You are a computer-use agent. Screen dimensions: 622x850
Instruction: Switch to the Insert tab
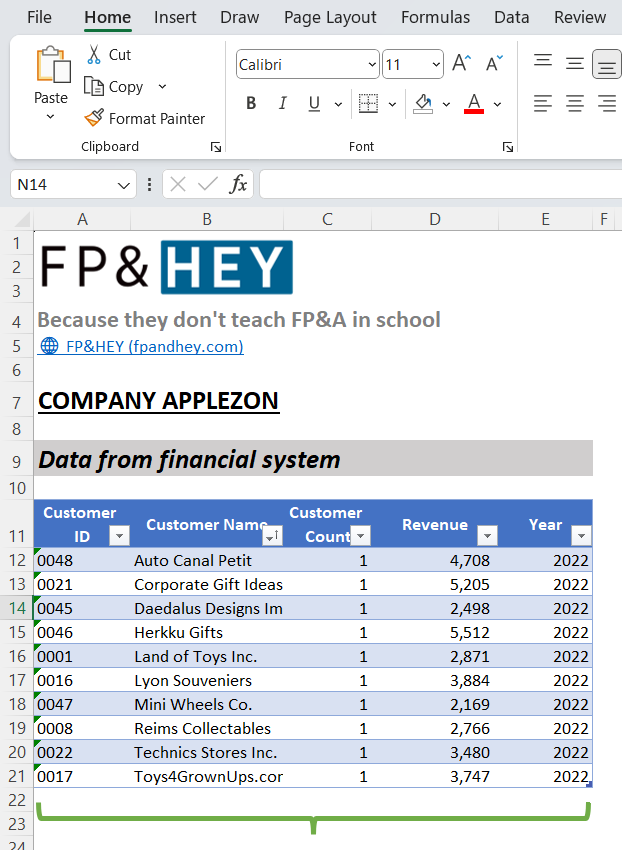[175, 17]
